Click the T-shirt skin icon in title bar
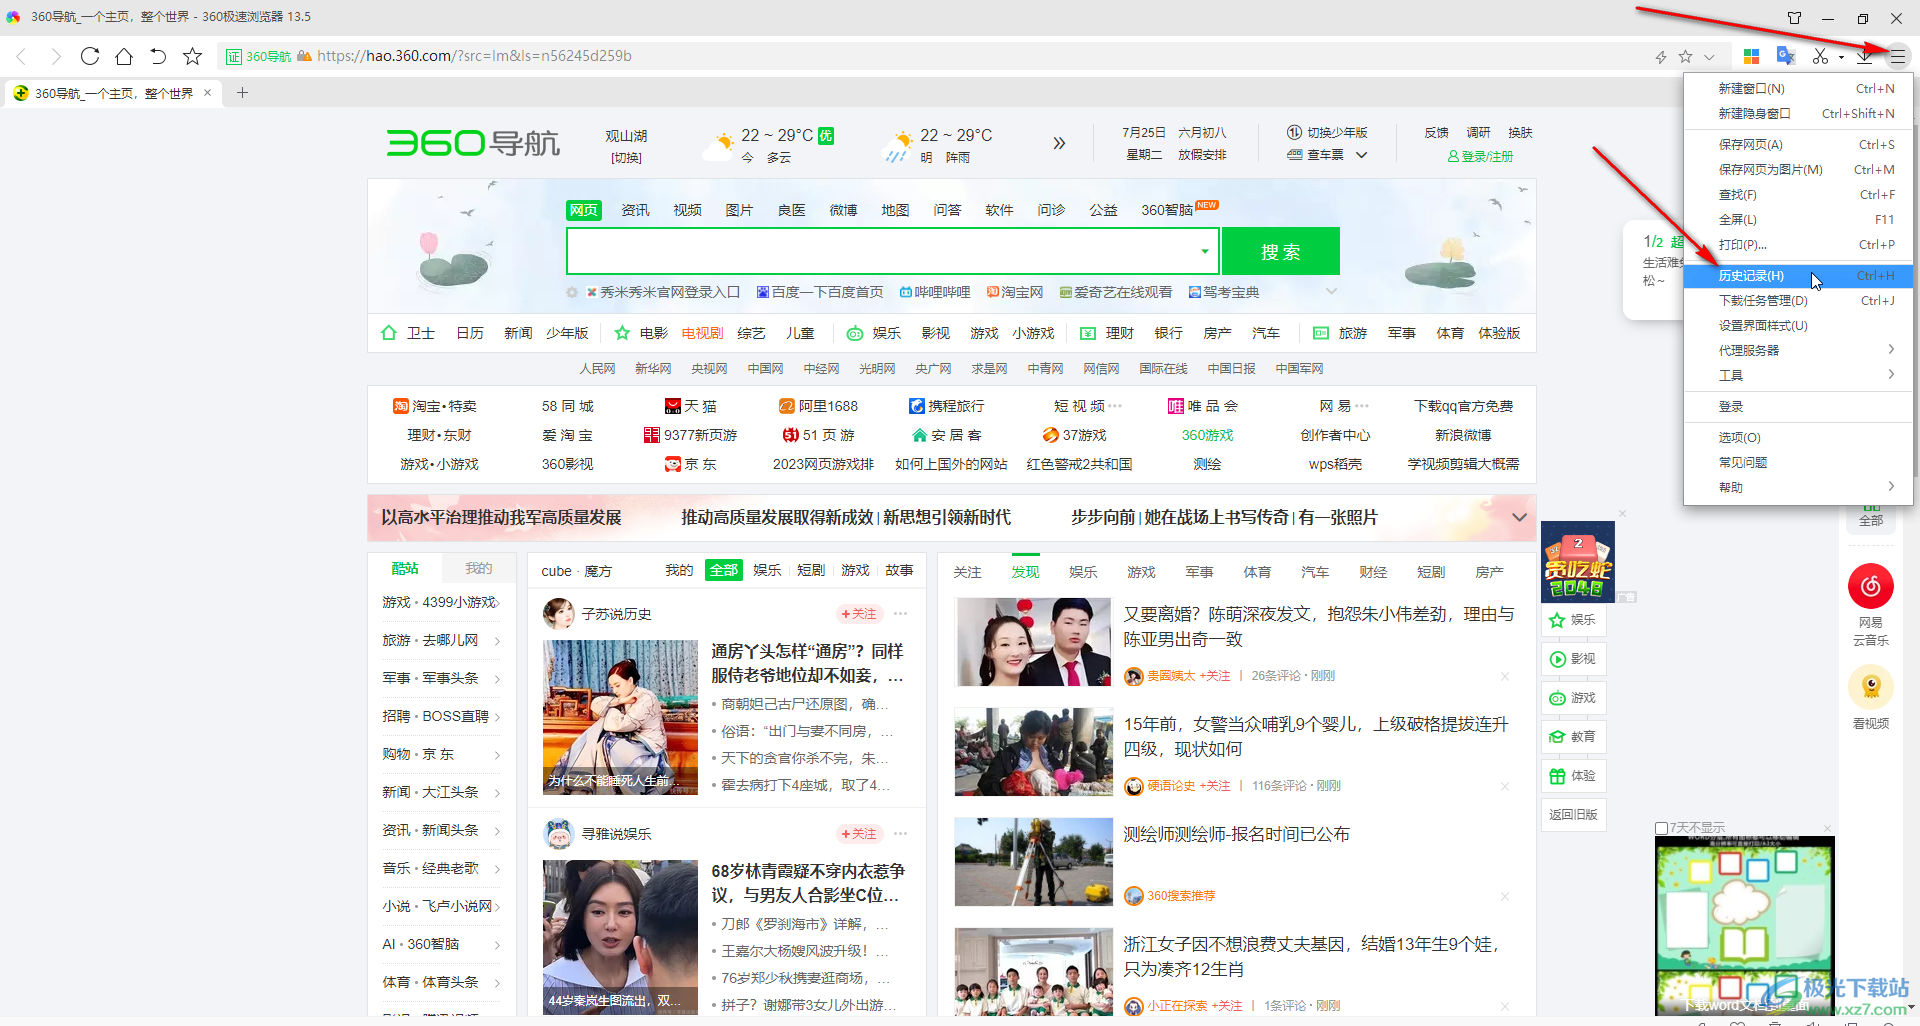 click(x=1795, y=18)
